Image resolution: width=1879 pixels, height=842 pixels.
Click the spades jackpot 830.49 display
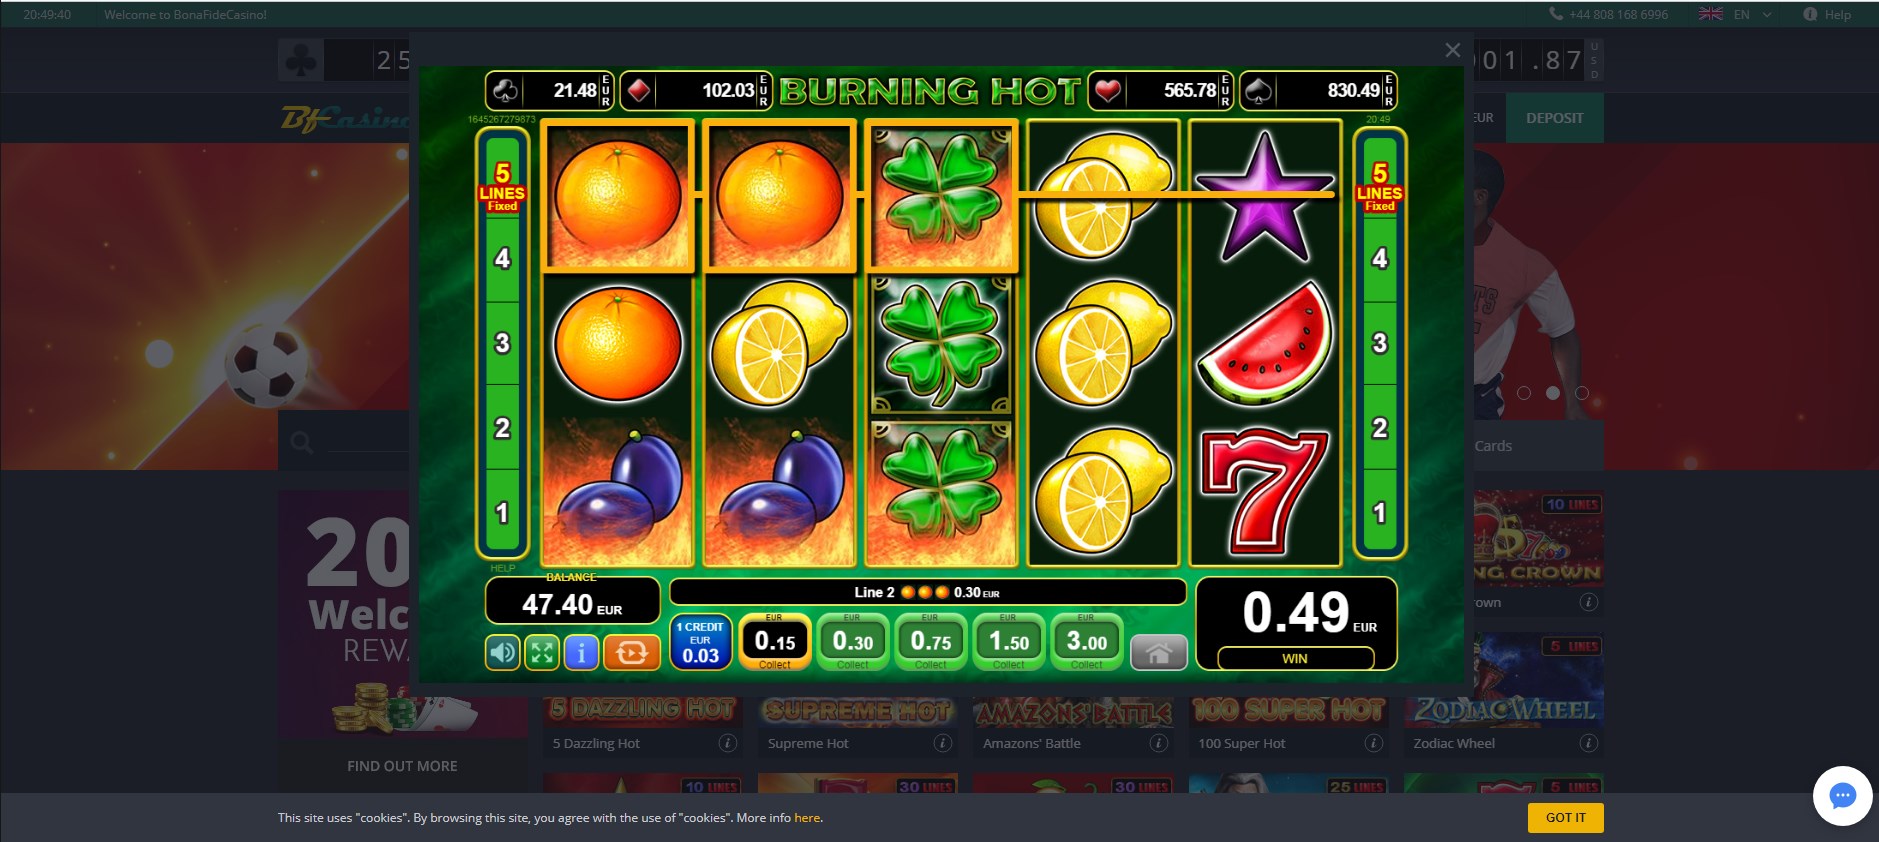(x=1318, y=91)
